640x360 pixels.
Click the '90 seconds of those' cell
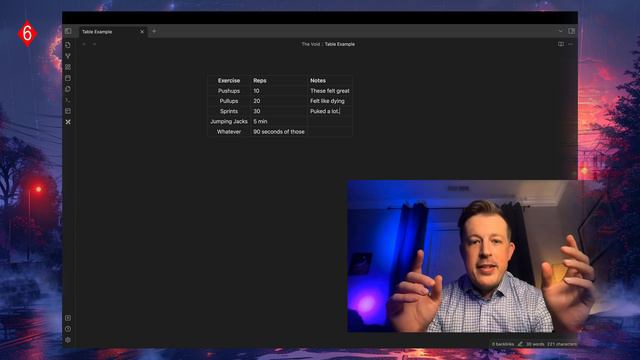[278, 131]
